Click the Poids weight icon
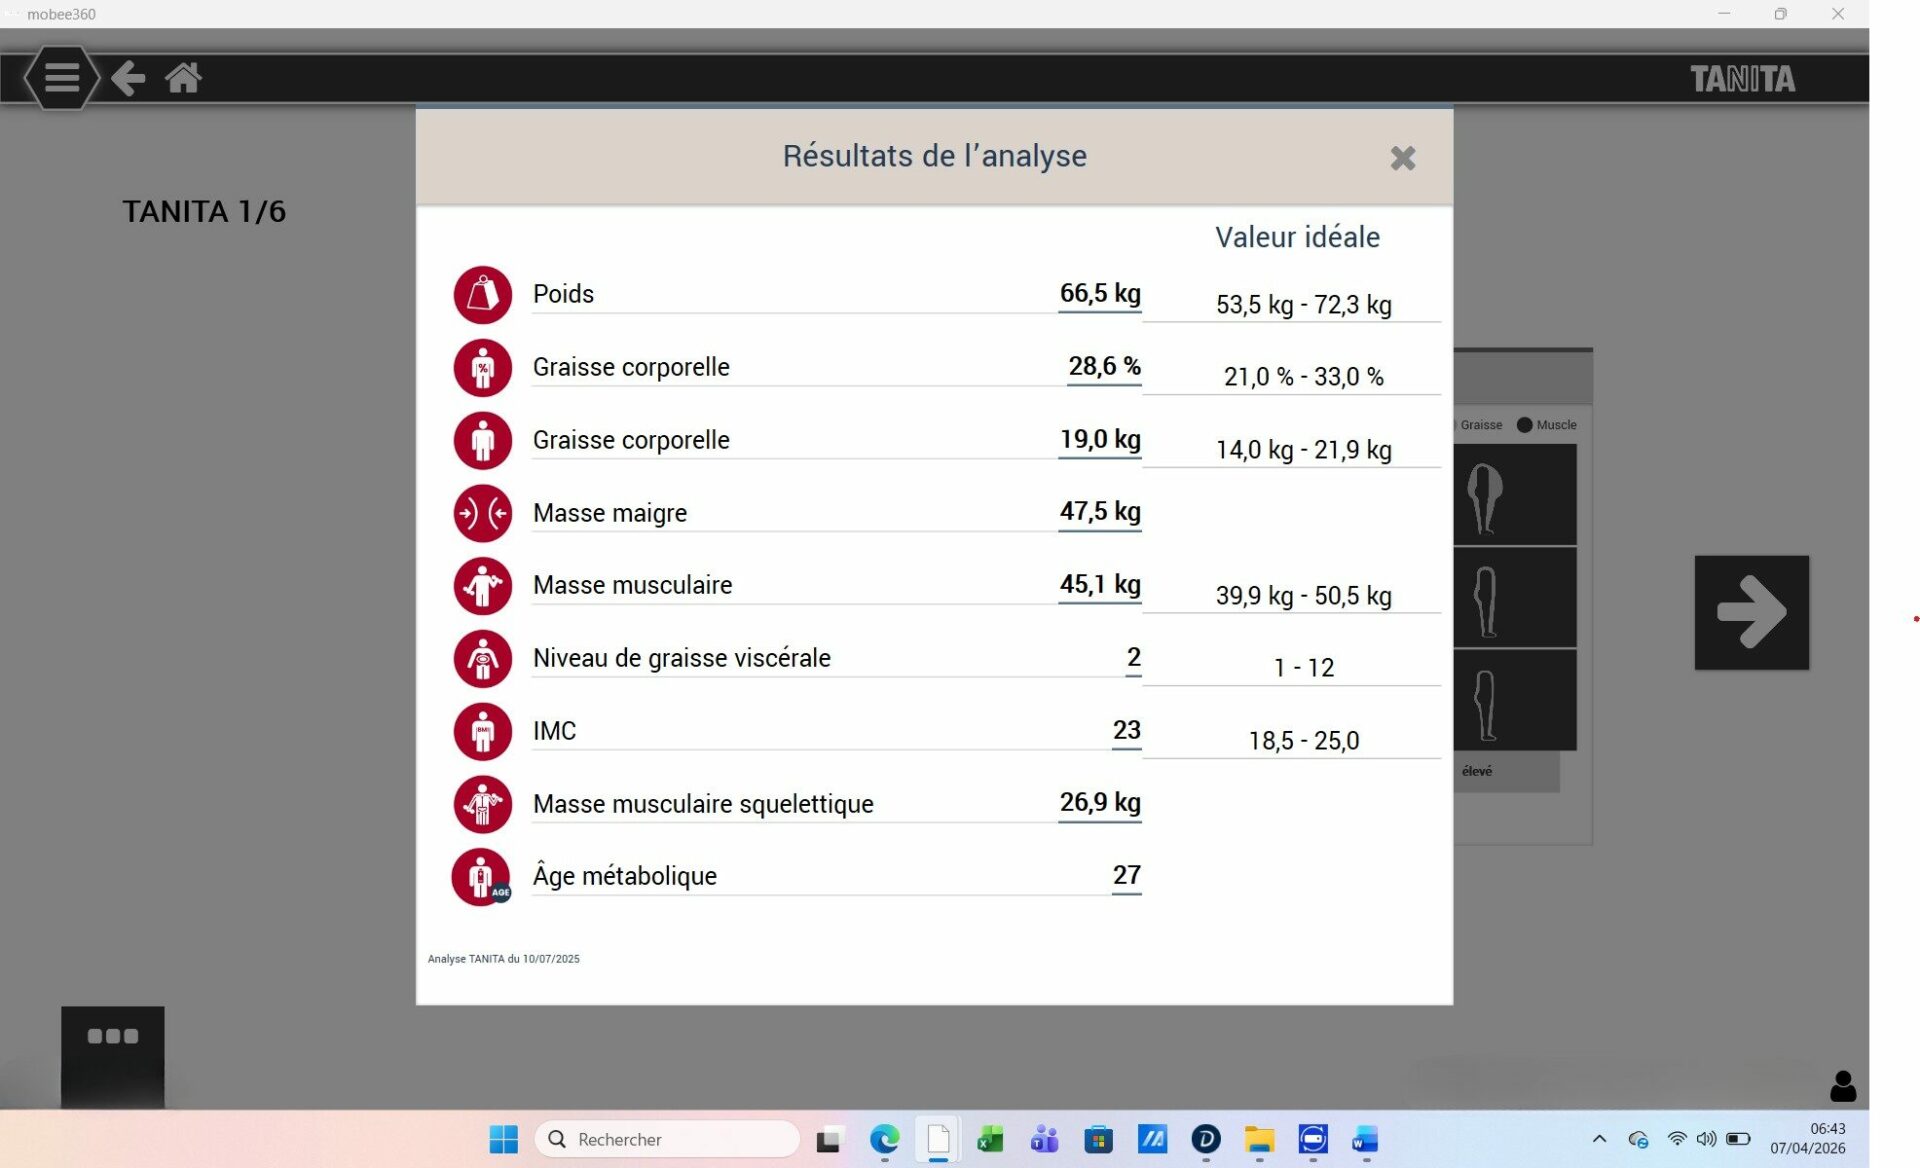1920x1168 pixels. point(482,295)
